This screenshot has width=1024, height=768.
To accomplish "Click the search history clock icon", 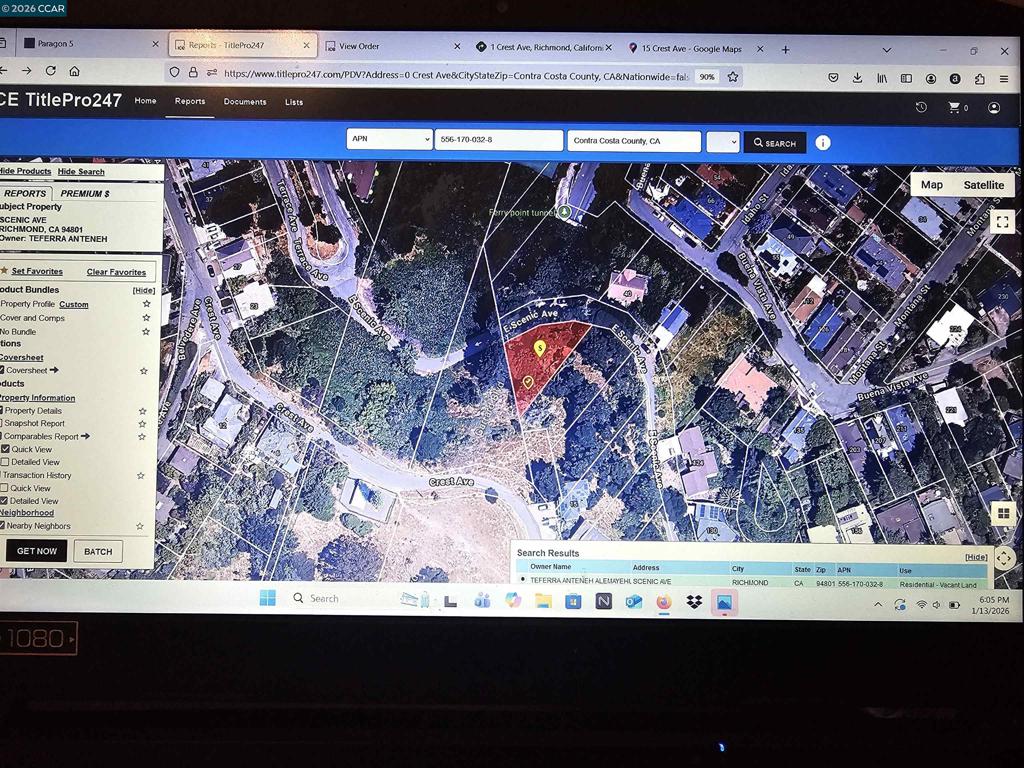I will 921,107.
